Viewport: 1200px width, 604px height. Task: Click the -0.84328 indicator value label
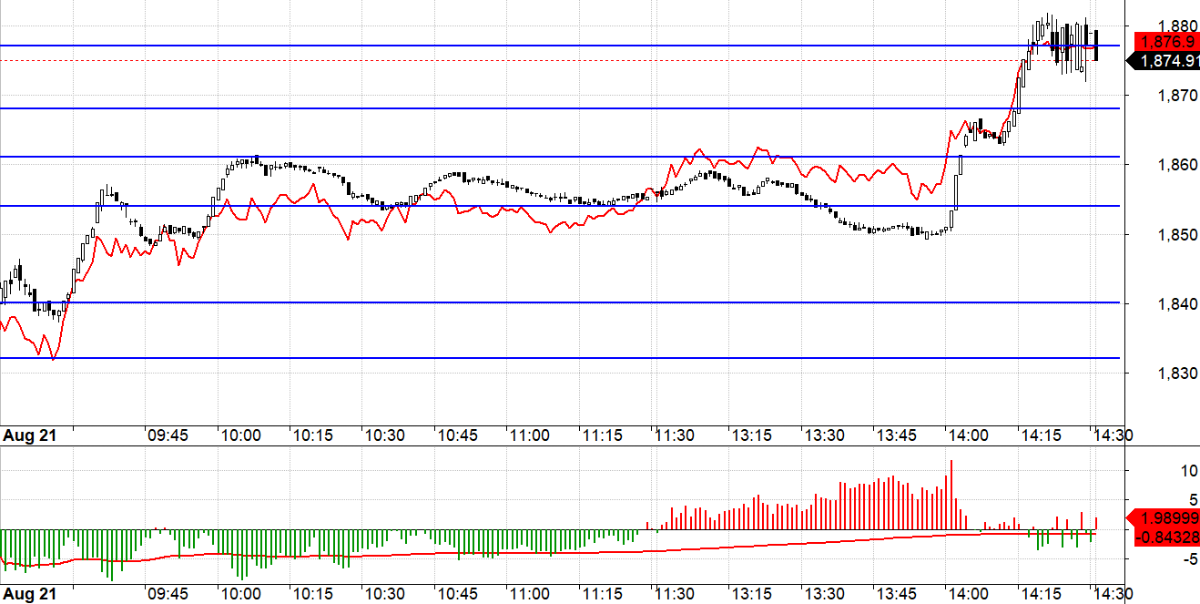click(1166, 537)
